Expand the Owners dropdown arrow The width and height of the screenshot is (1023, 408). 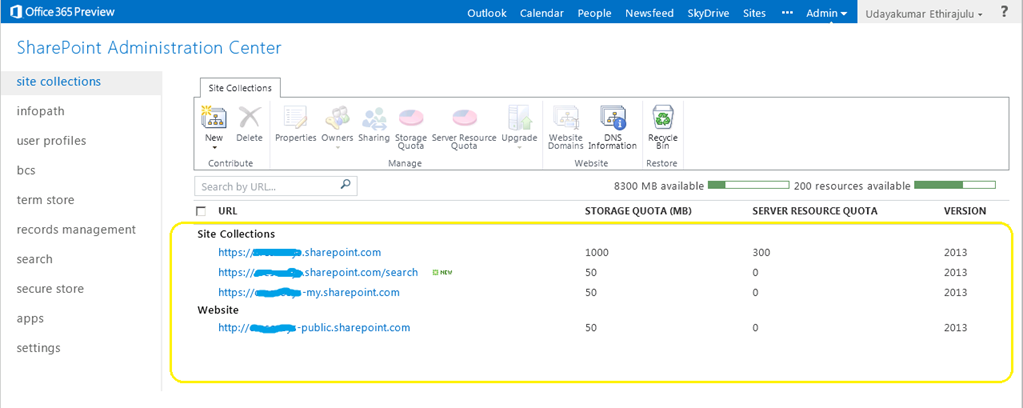[337, 148]
